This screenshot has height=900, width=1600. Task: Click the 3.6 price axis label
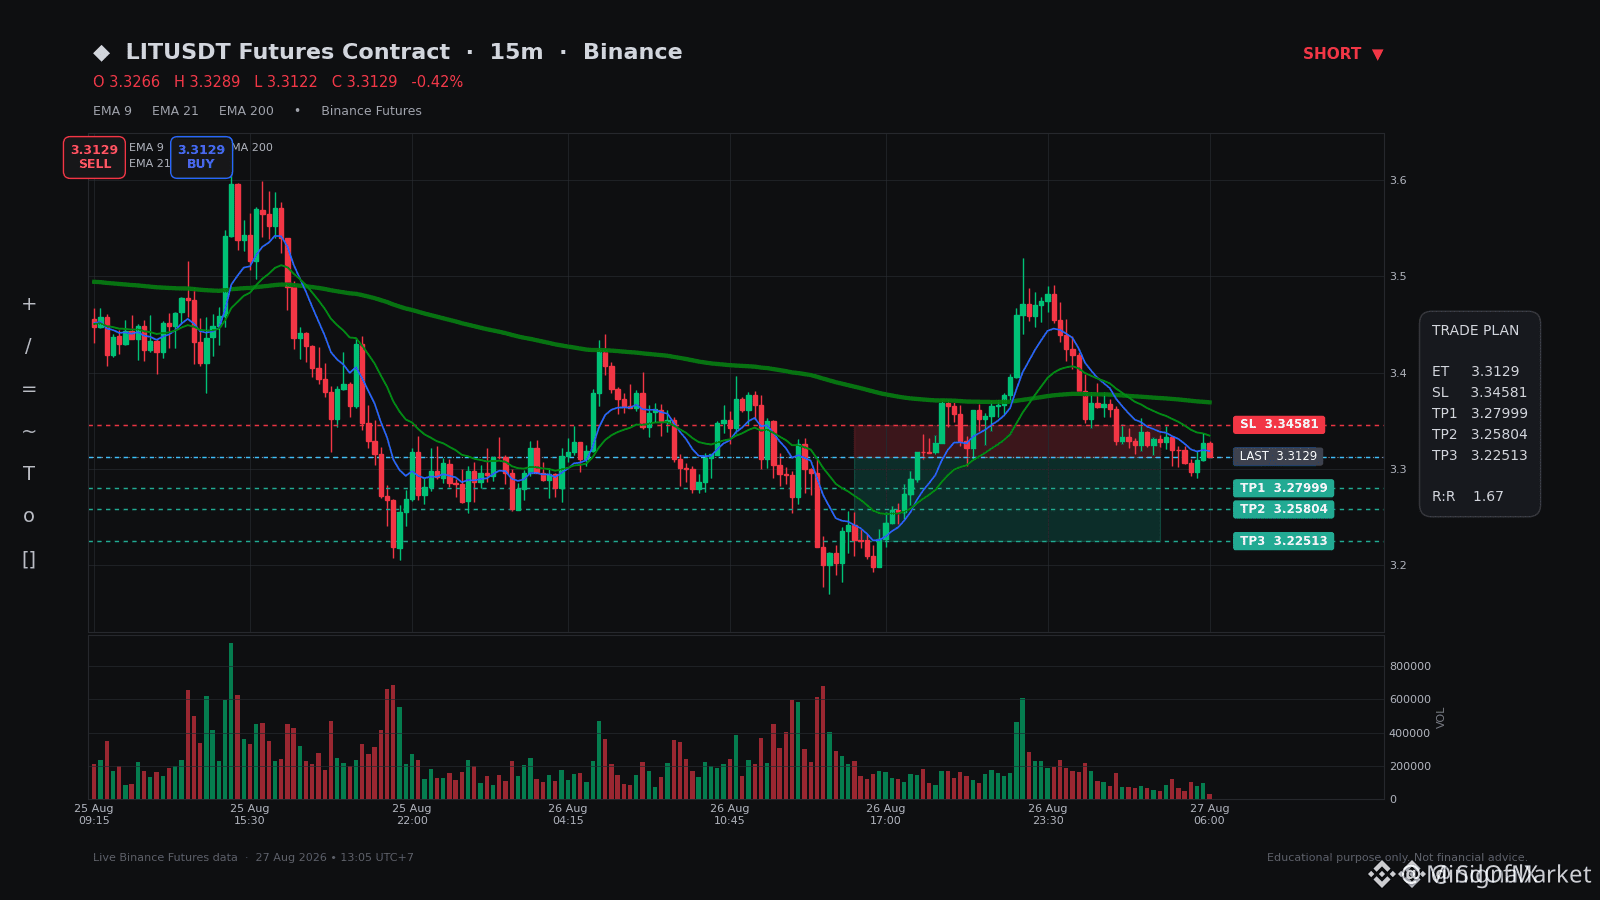(1398, 181)
